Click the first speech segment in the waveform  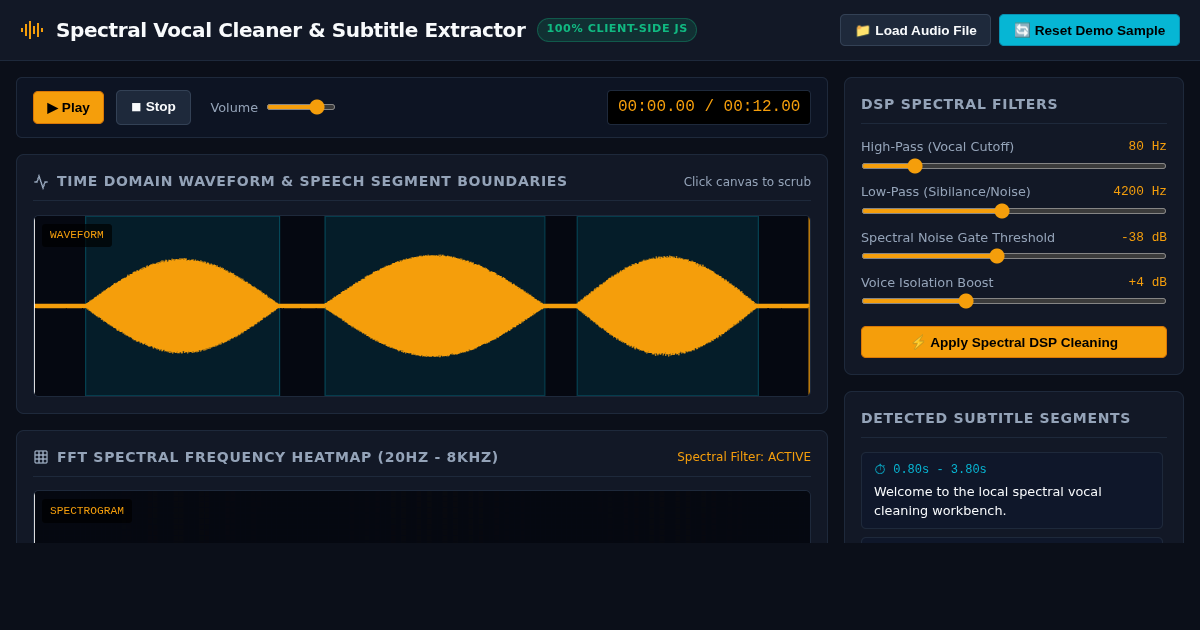tap(182, 306)
